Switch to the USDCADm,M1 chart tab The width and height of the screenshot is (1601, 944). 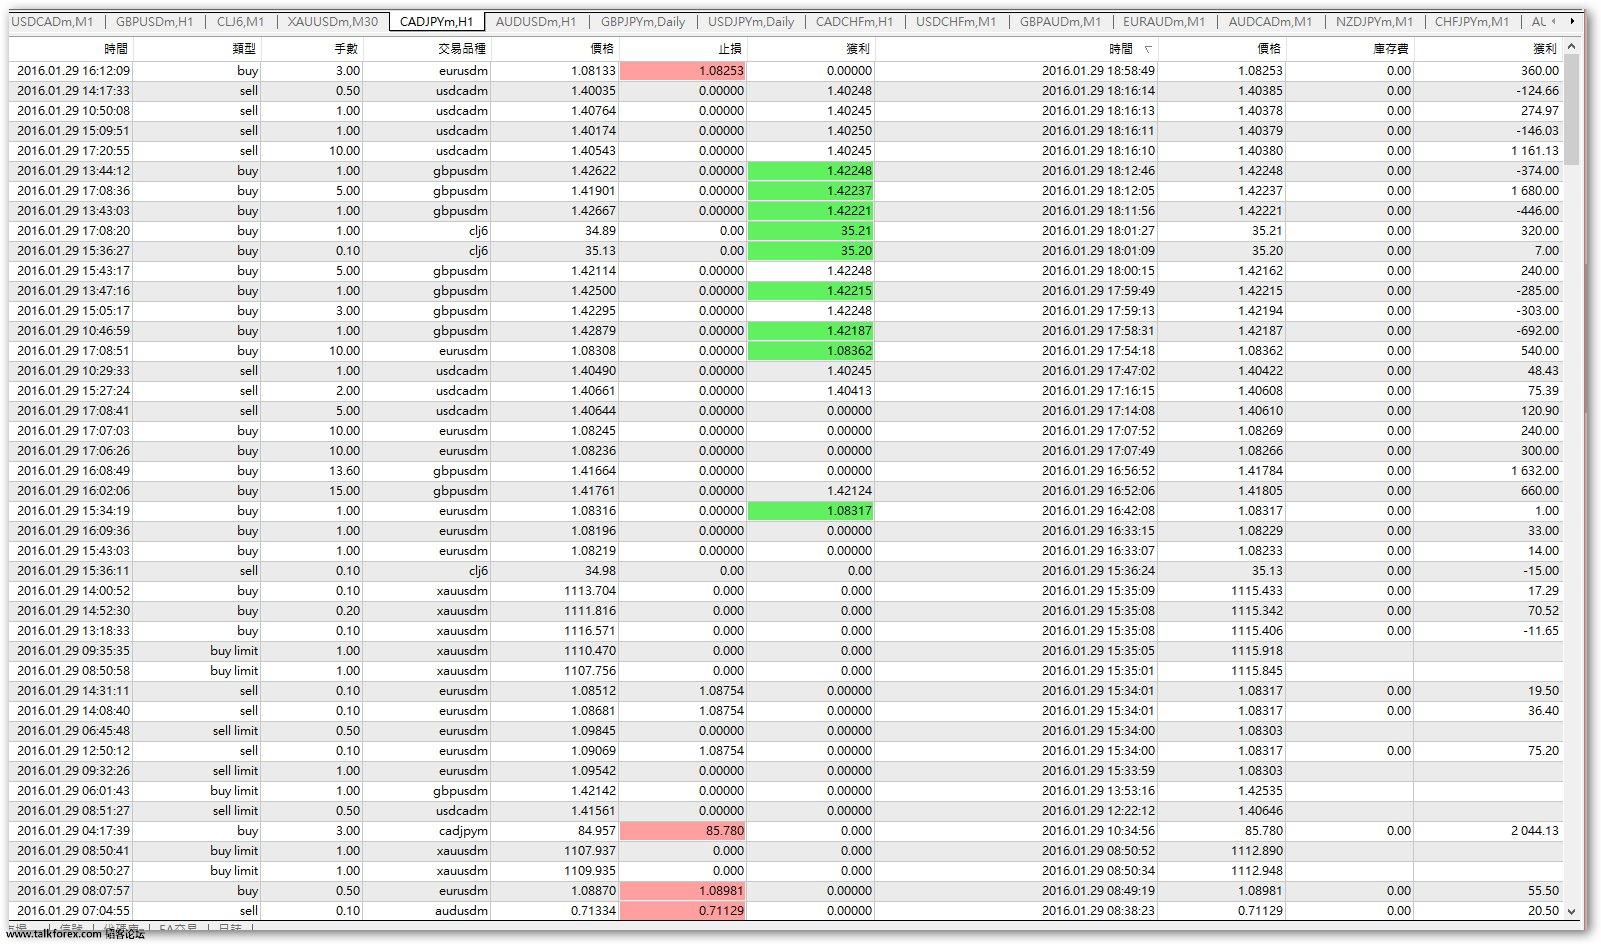52,21
